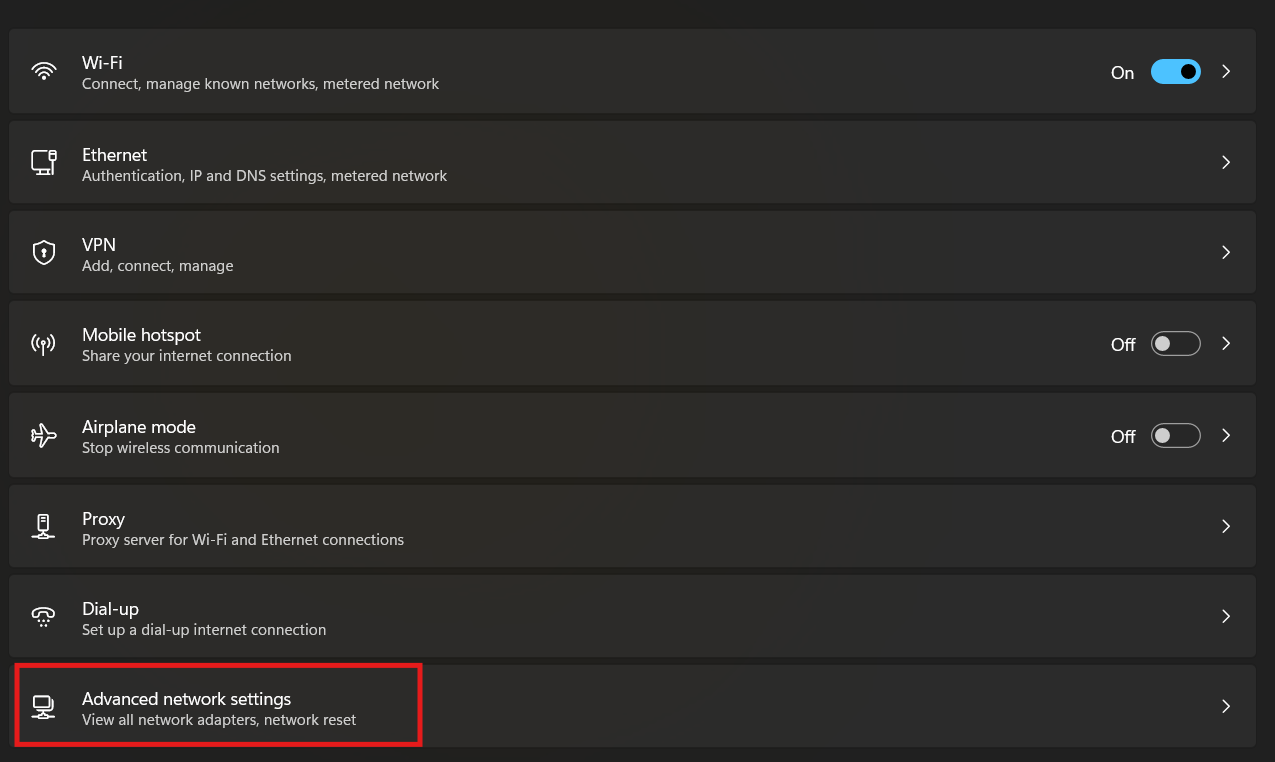This screenshot has height=762, width=1275.
Task: Switch on the Airplane mode toggle
Action: [1175, 436]
